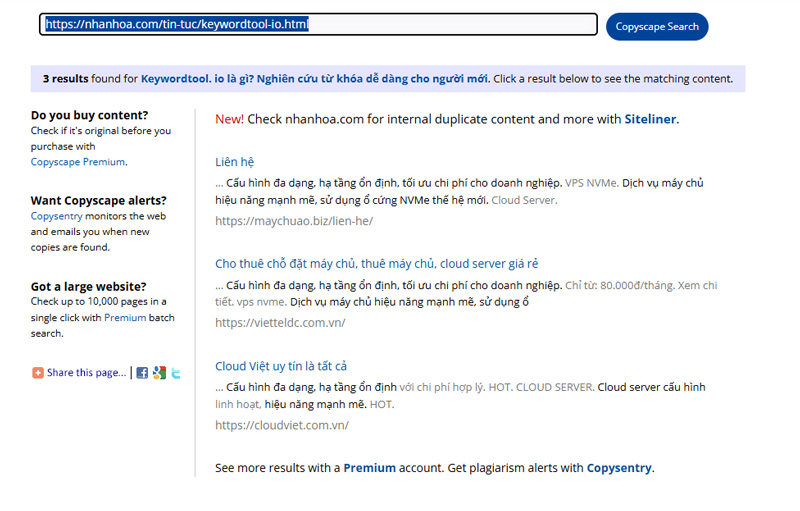Click 'Chỉ từ: 80.000đ/tháng' snippet text
800x511 pixels.
point(619,286)
